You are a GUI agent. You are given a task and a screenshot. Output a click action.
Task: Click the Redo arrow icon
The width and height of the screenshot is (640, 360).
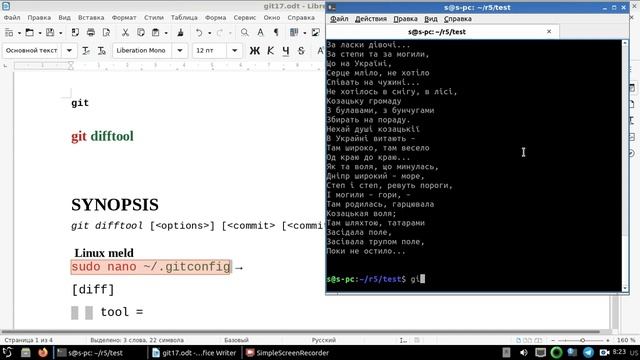click(x=220, y=33)
